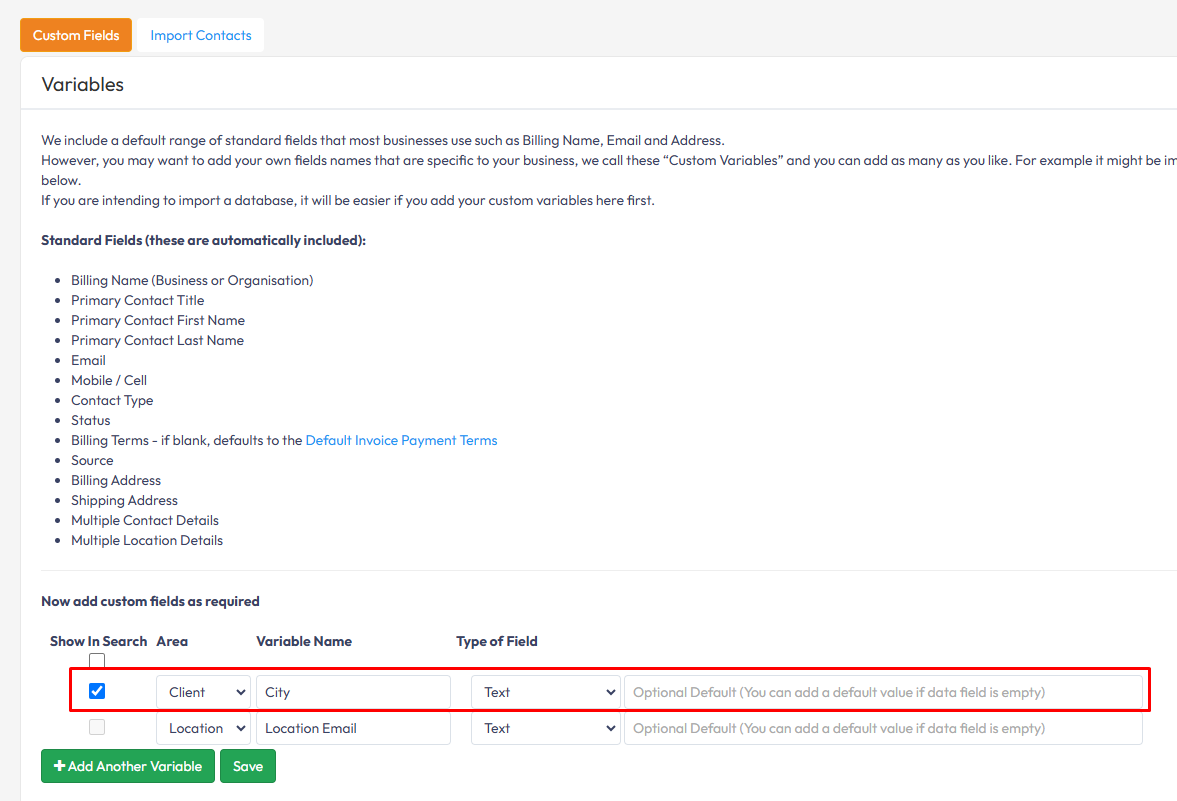
Task: Open the Default Invoice Payment Terms link
Action: pos(401,441)
